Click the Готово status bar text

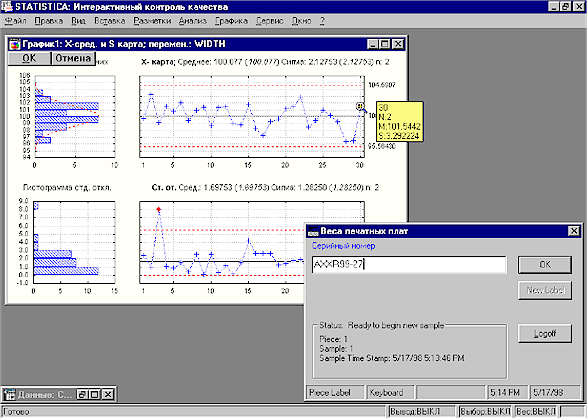click(x=16, y=412)
